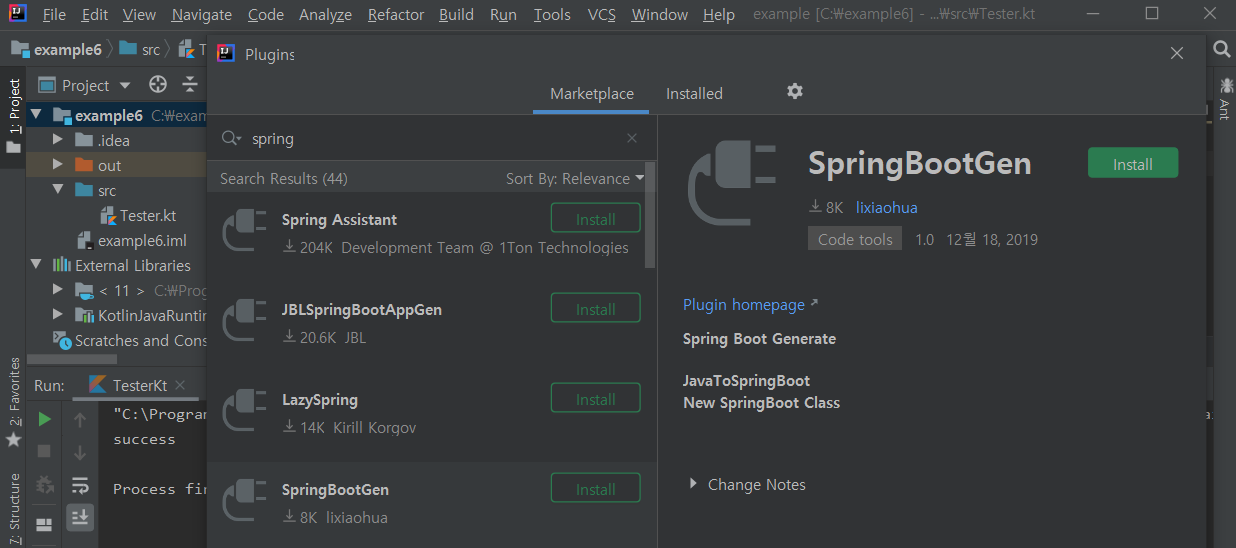Collapse the src folder
Screen dimensions: 1236x548
(58, 190)
